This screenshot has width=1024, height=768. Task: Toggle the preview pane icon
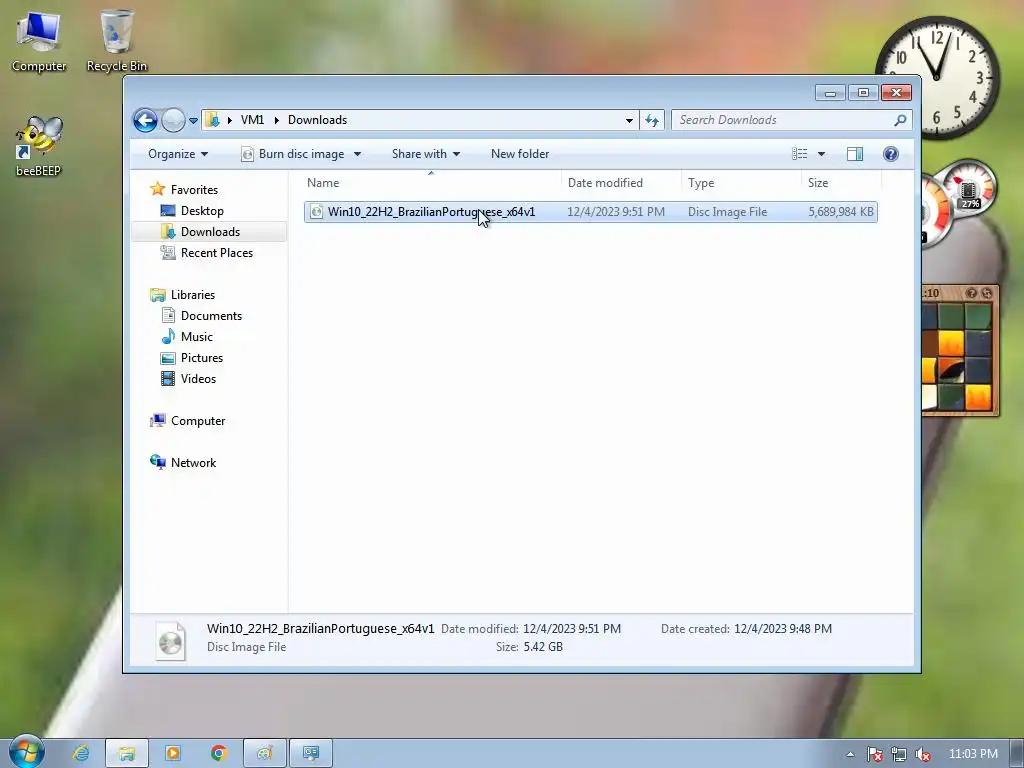coord(855,154)
